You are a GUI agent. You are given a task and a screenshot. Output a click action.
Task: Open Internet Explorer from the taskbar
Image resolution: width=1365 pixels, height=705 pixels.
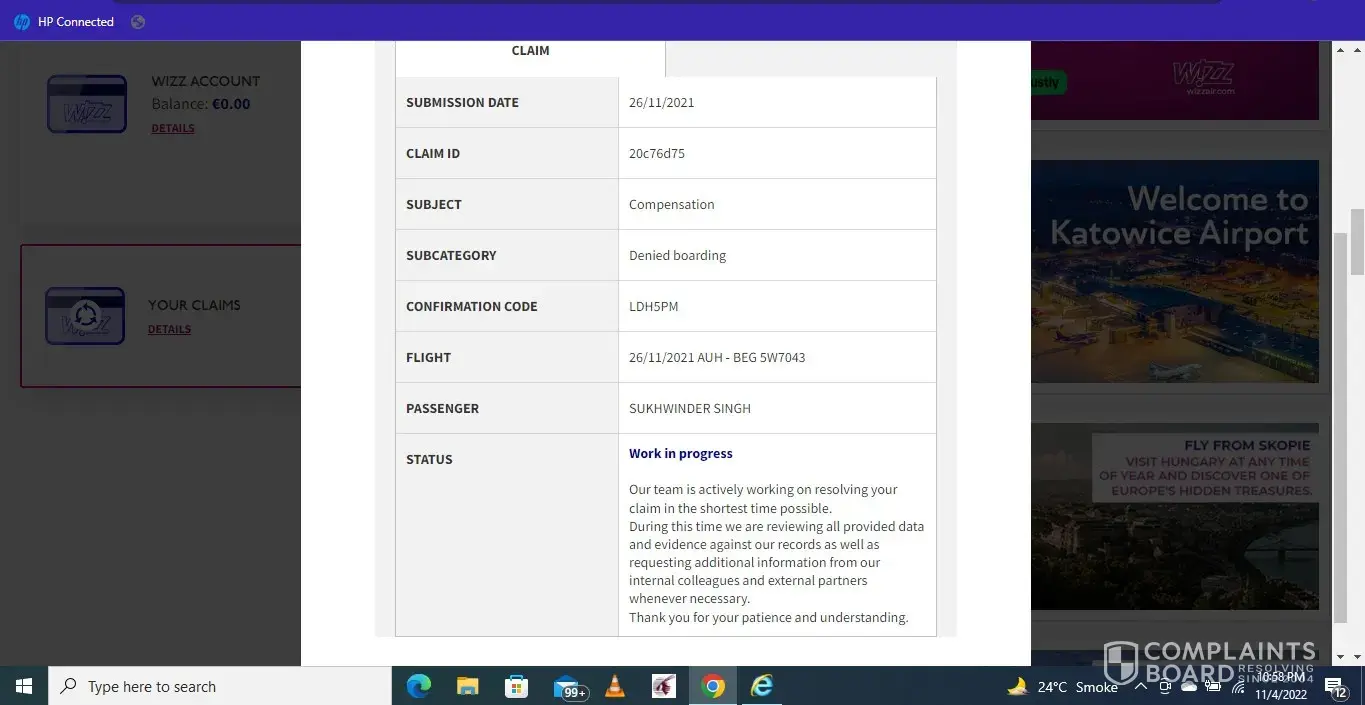point(762,686)
